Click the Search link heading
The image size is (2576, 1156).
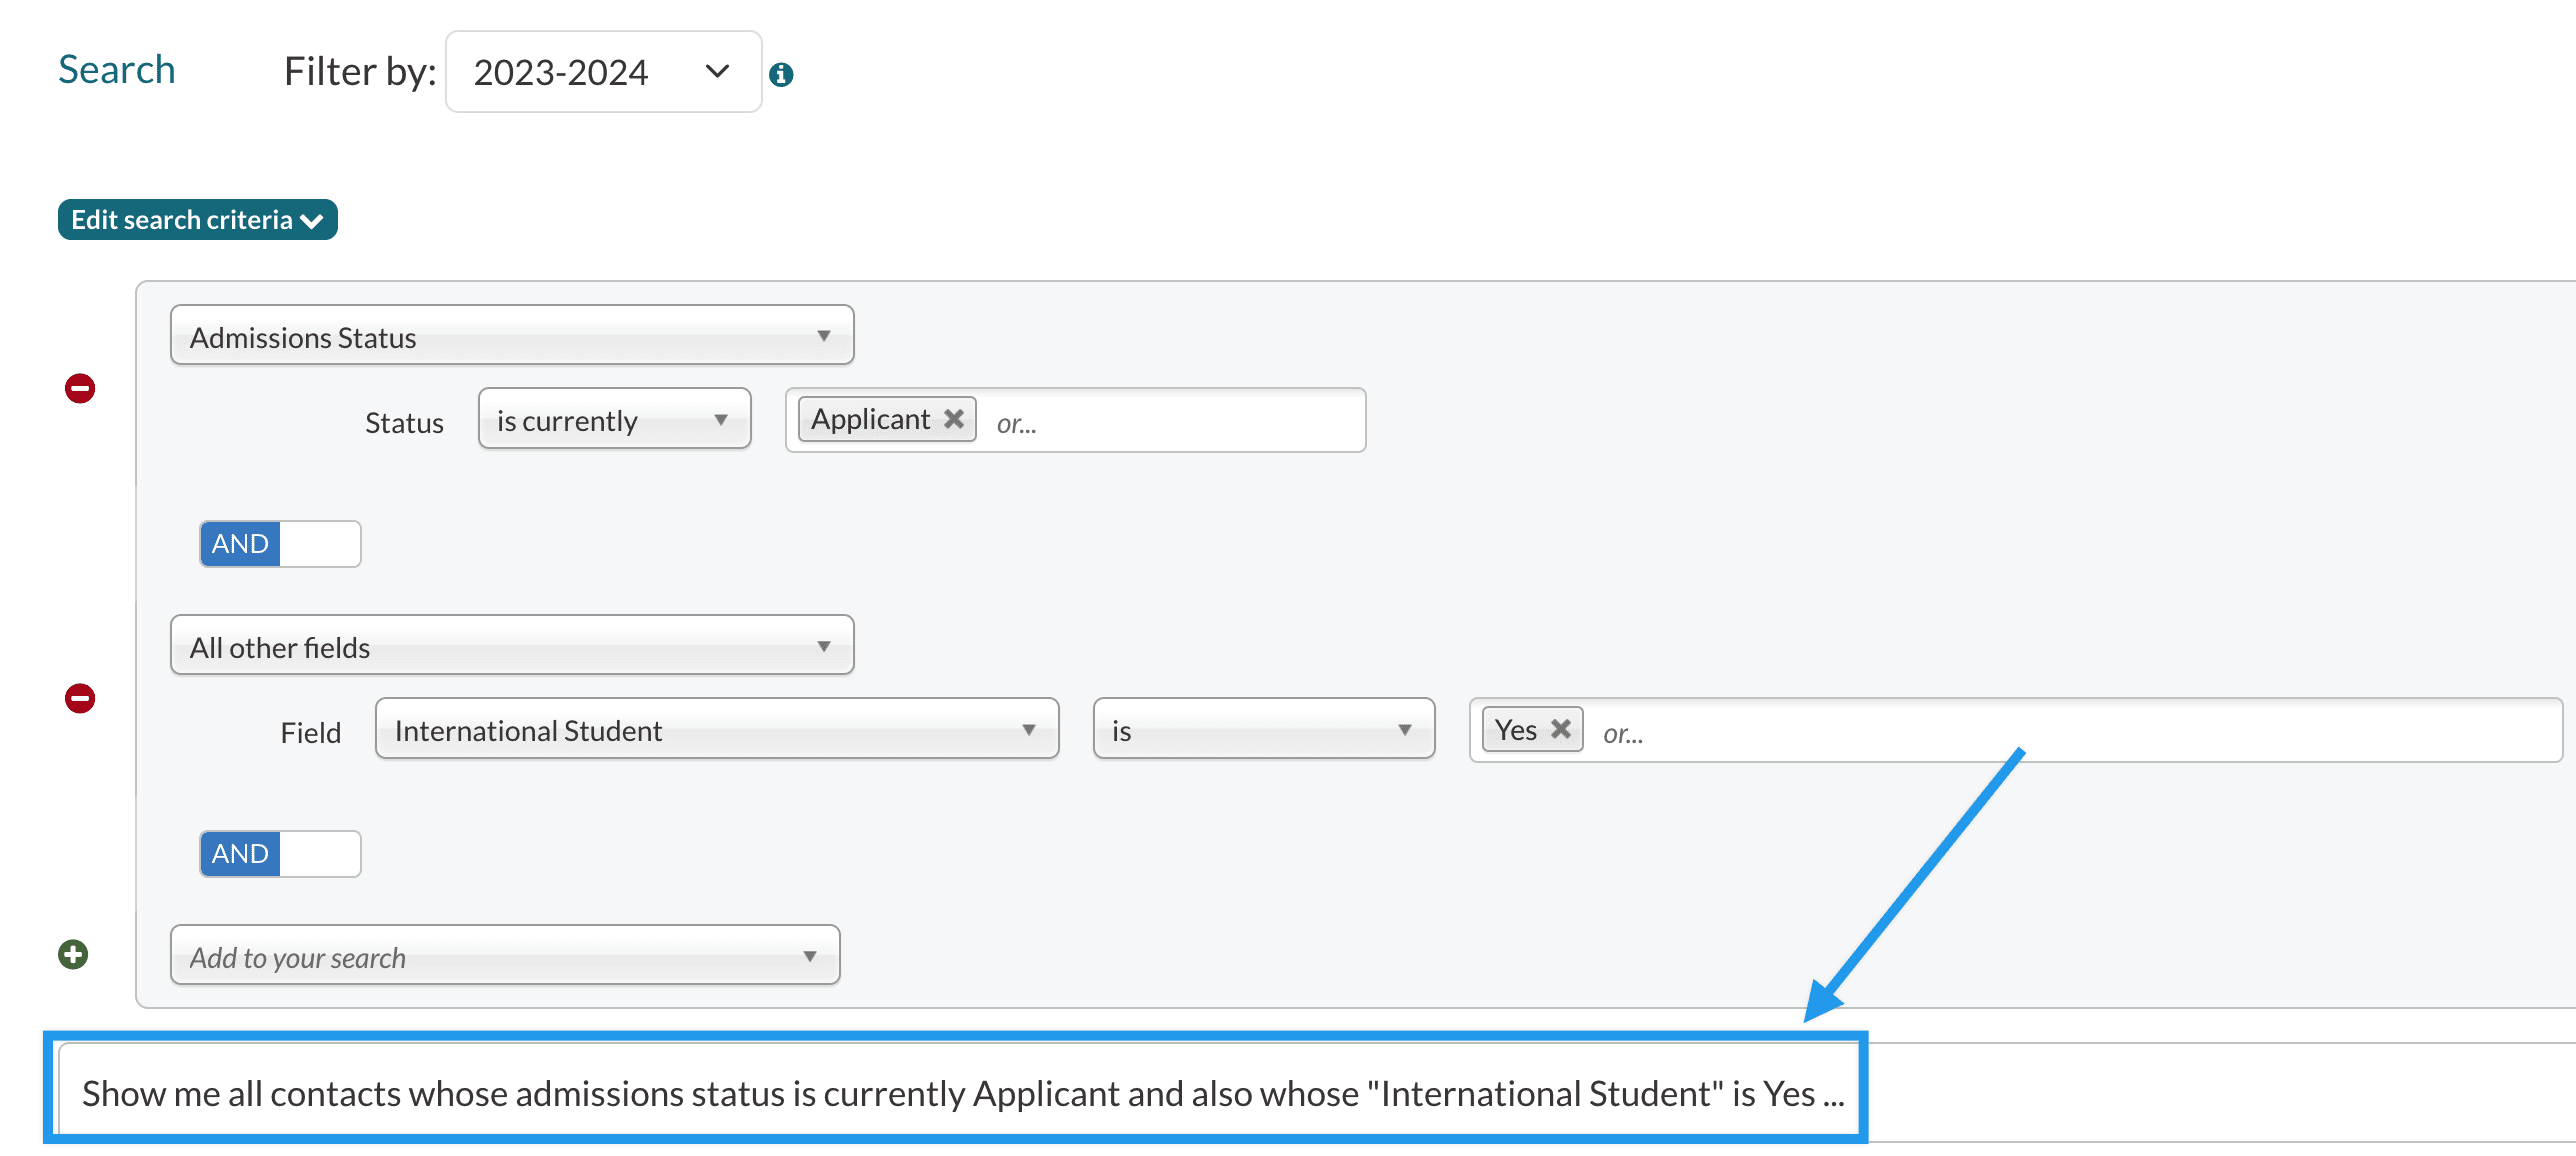click(x=117, y=70)
